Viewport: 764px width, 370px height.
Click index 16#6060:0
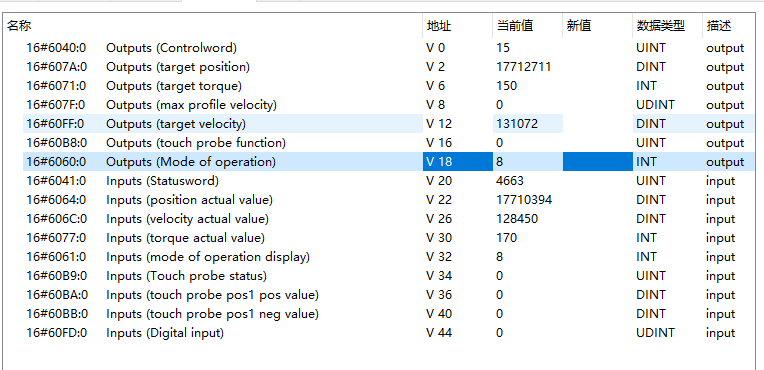[57, 162]
